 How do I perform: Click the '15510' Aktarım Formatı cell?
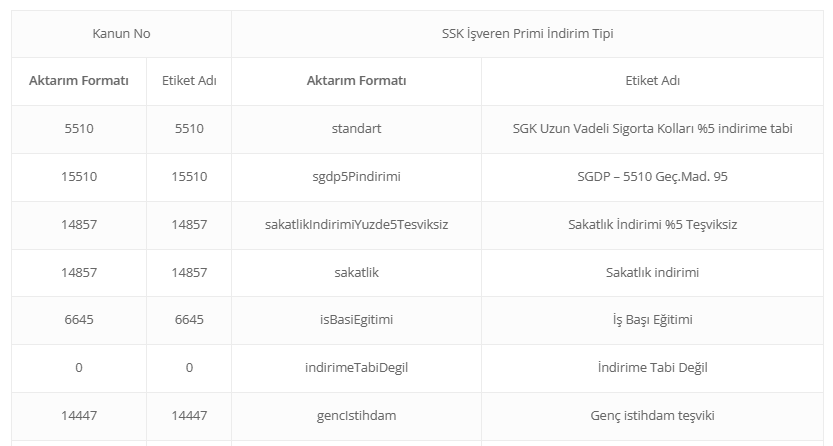[x=79, y=177]
